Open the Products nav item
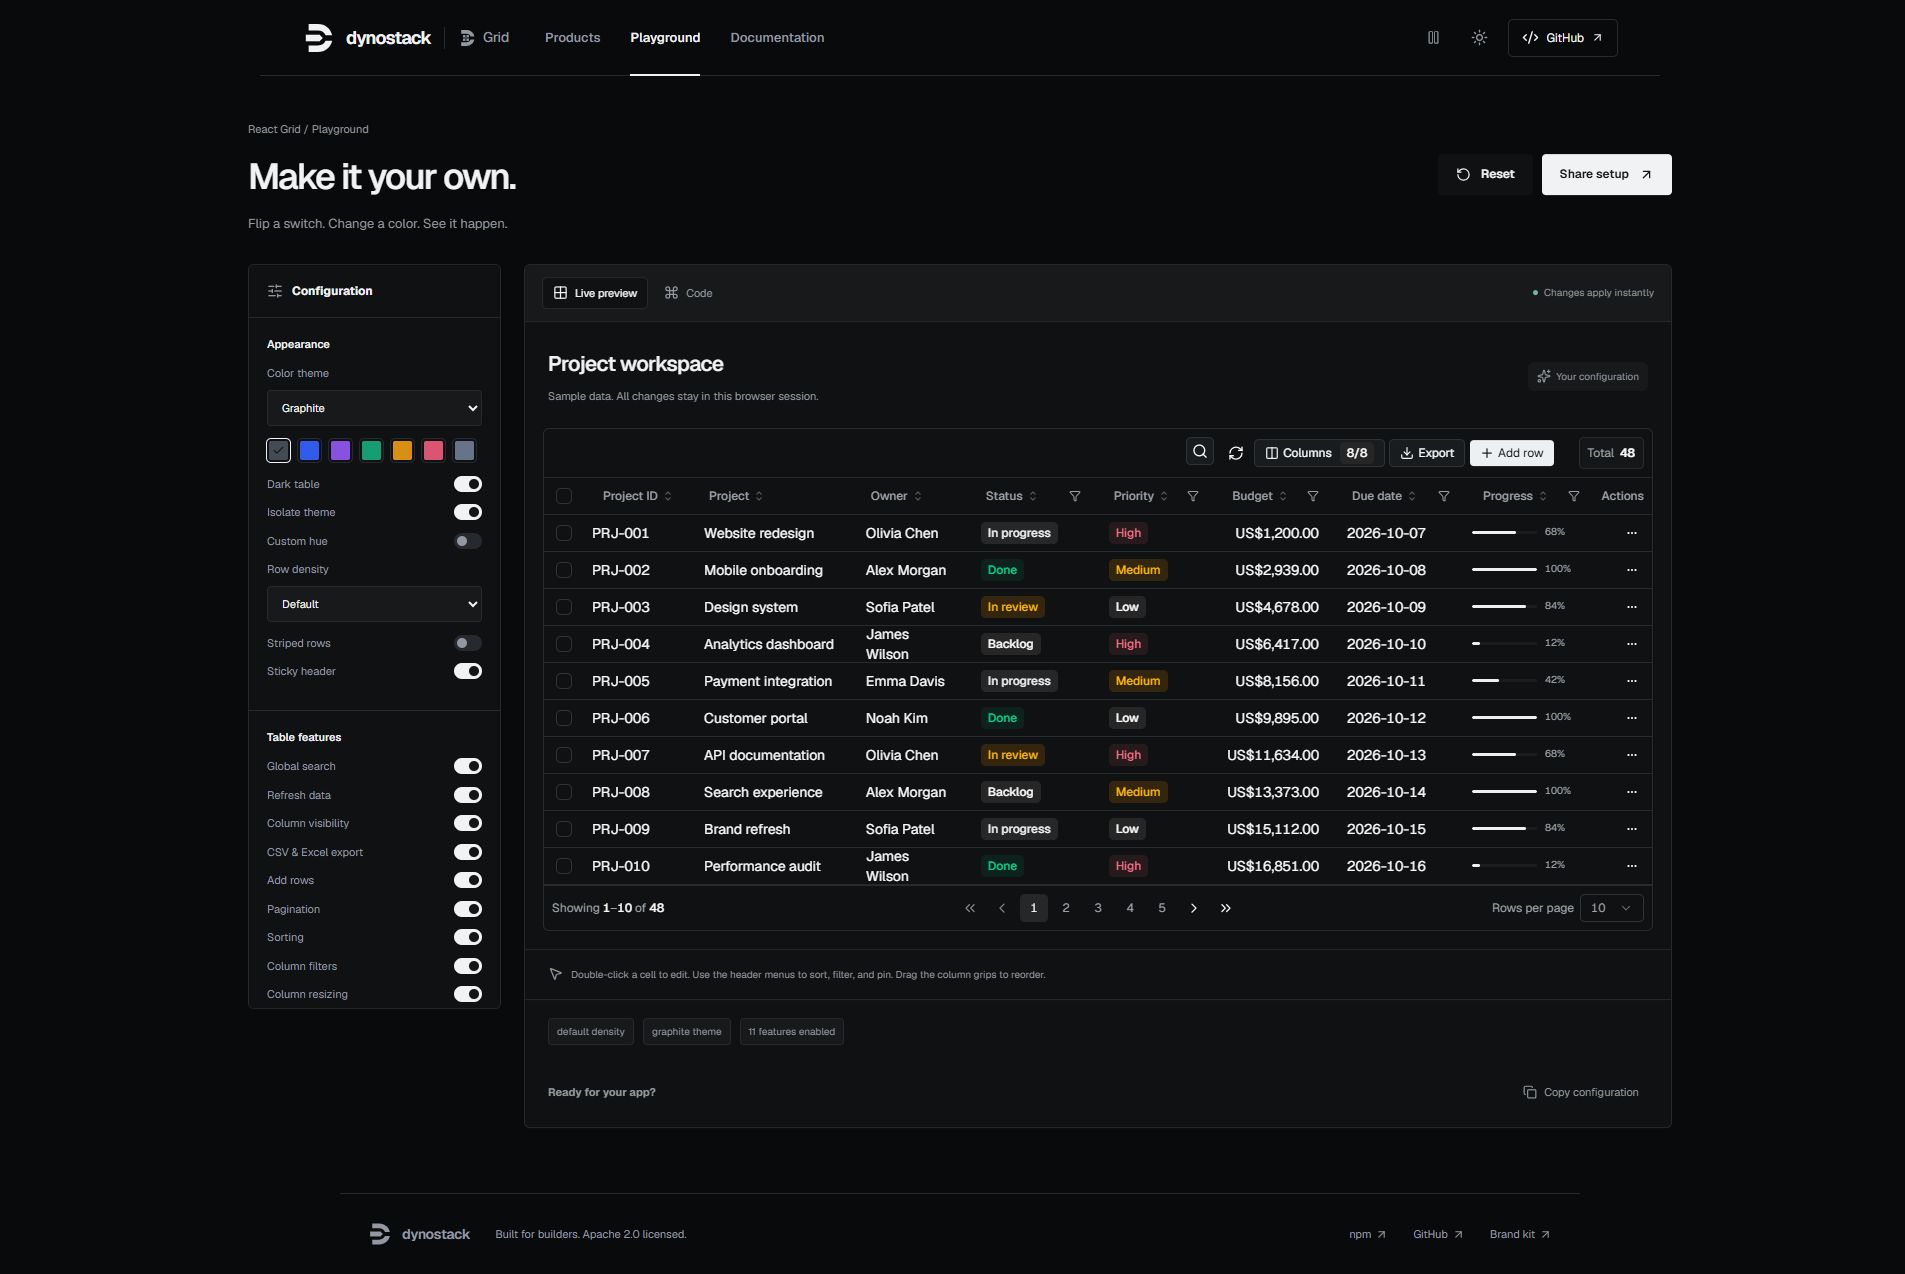 [x=572, y=38]
